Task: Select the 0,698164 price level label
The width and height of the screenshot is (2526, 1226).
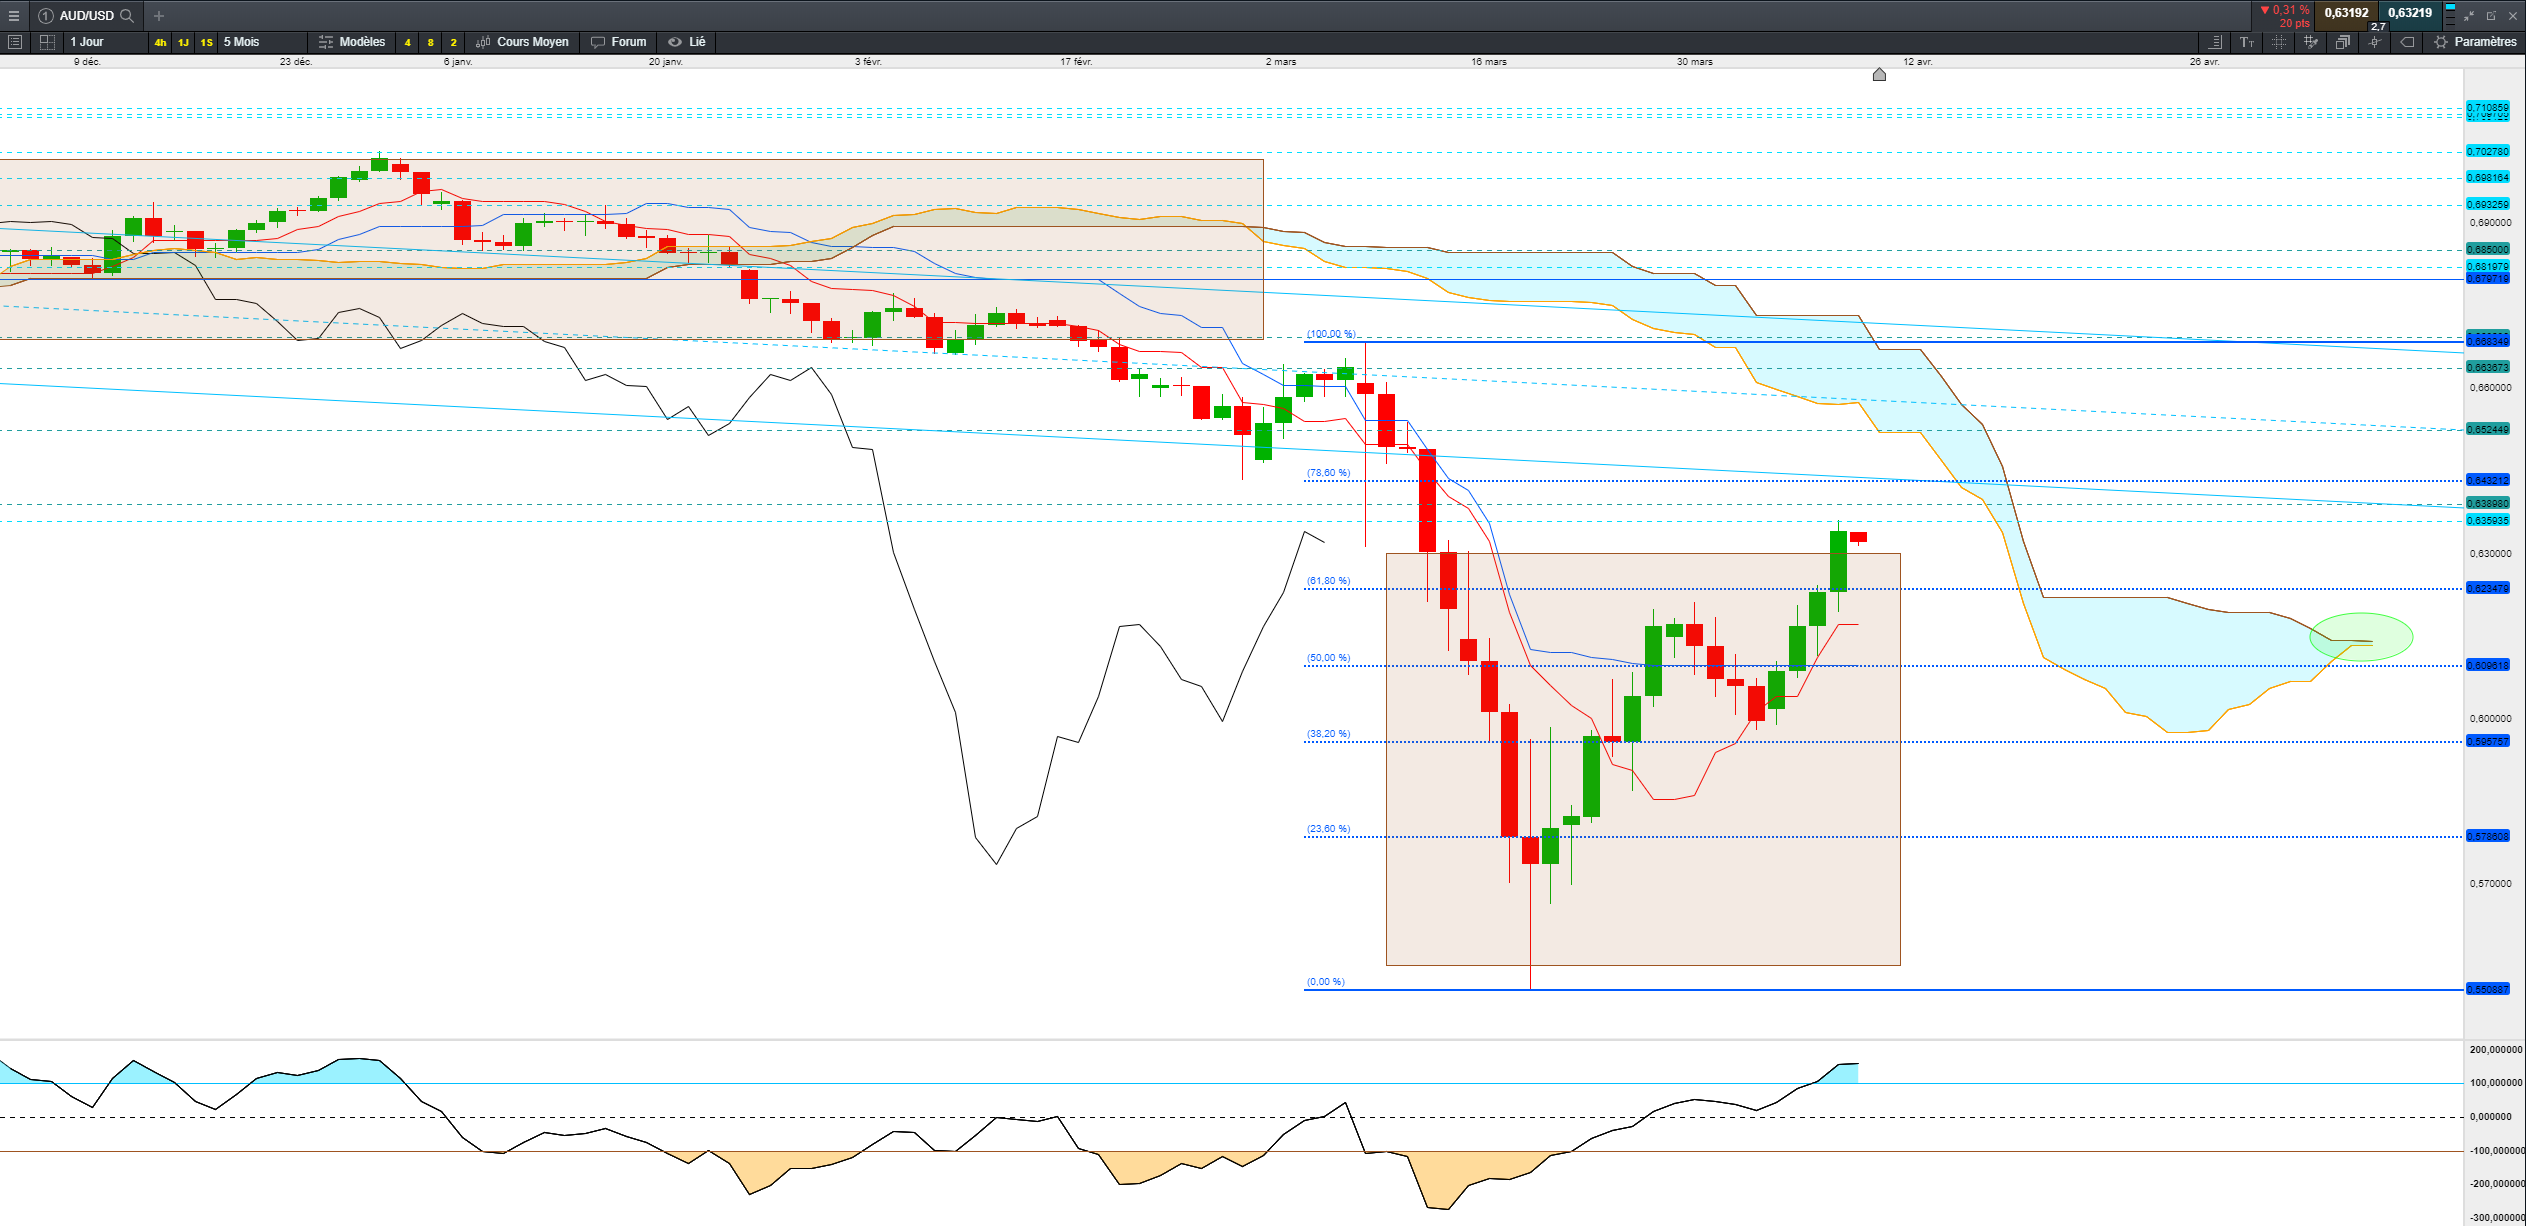Action: pyautogui.click(x=2487, y=178)
